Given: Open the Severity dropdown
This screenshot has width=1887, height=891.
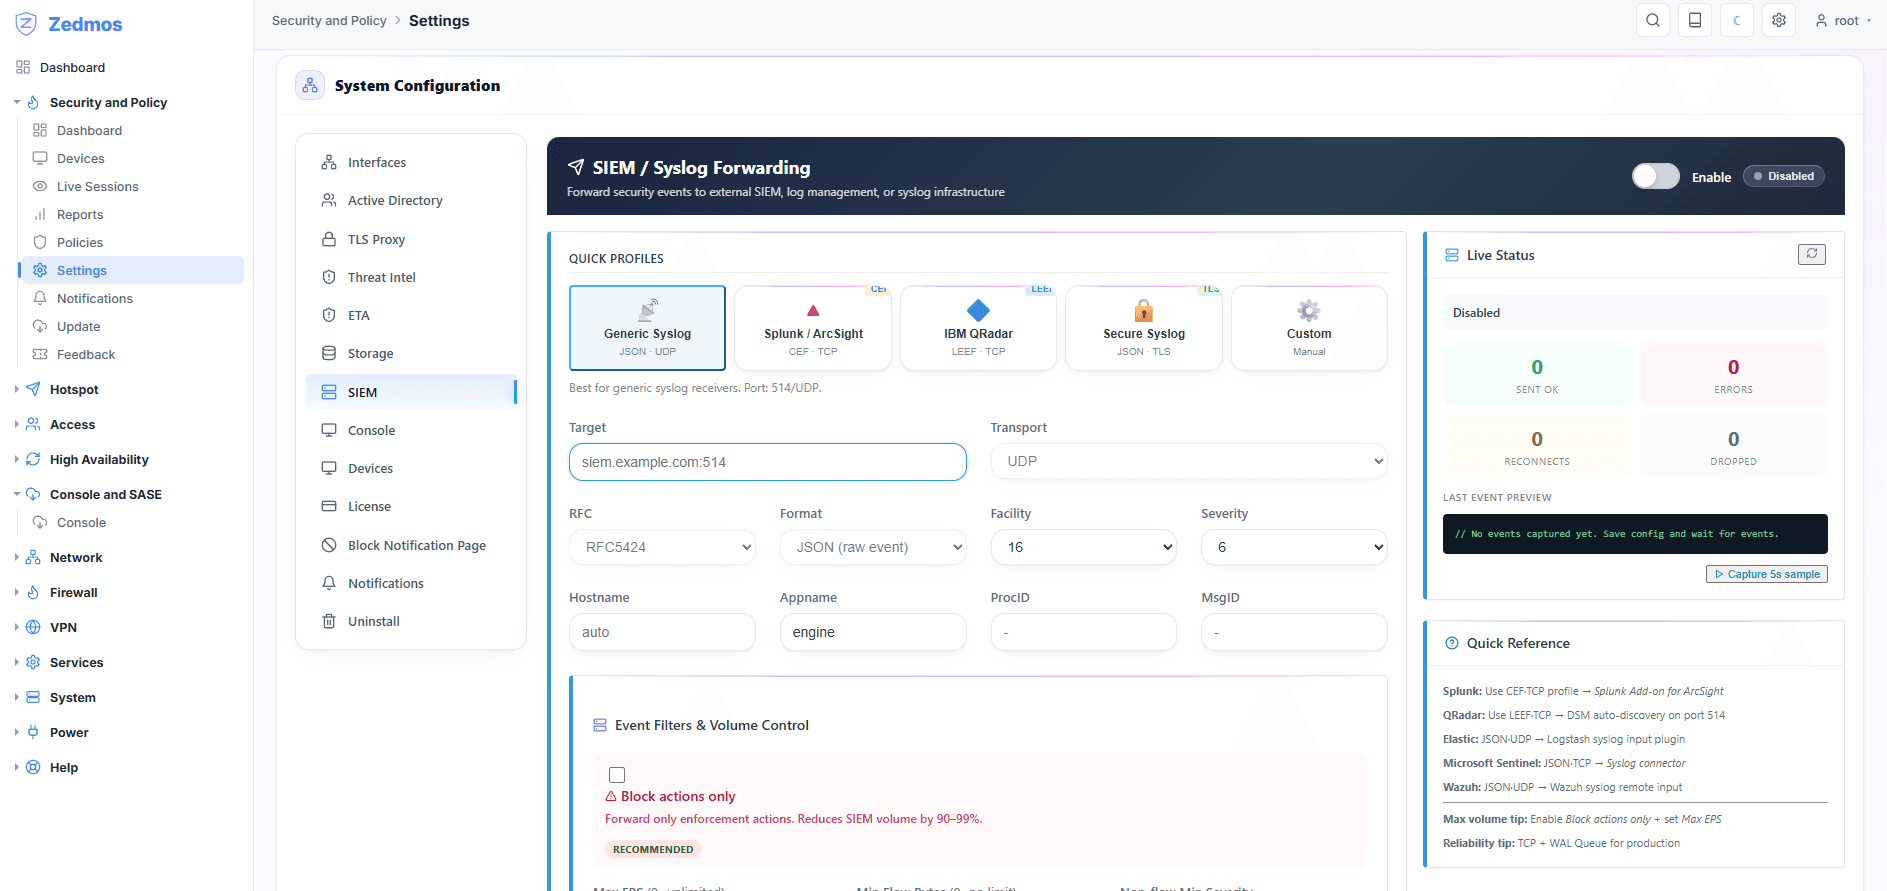Looking at the screenshot, I should 1294,547.
